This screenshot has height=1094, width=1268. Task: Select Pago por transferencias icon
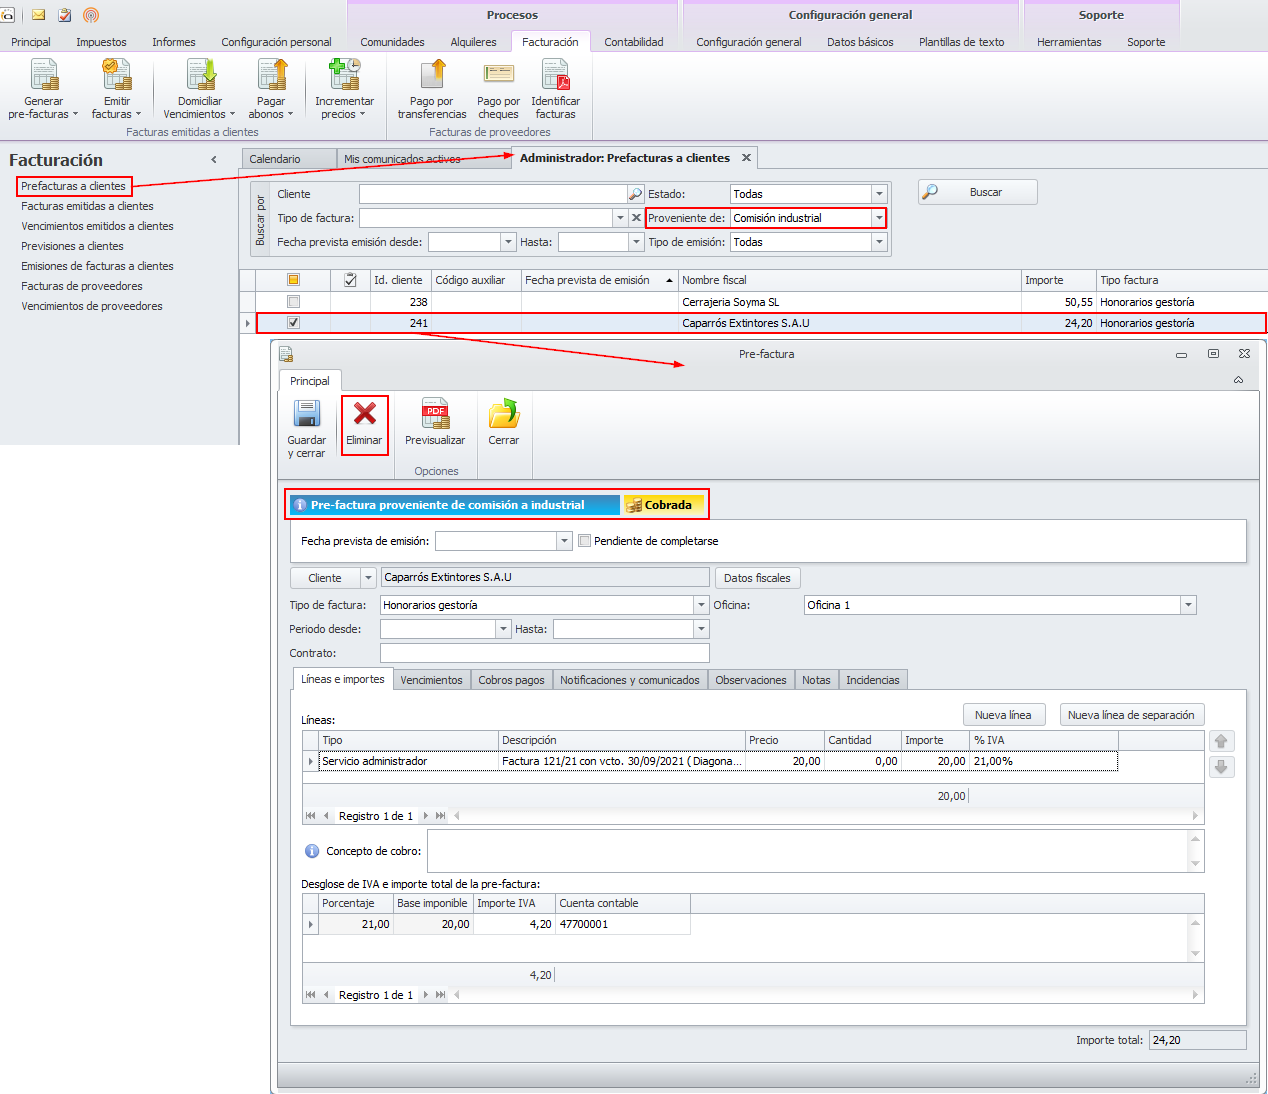tap(431, 77)
